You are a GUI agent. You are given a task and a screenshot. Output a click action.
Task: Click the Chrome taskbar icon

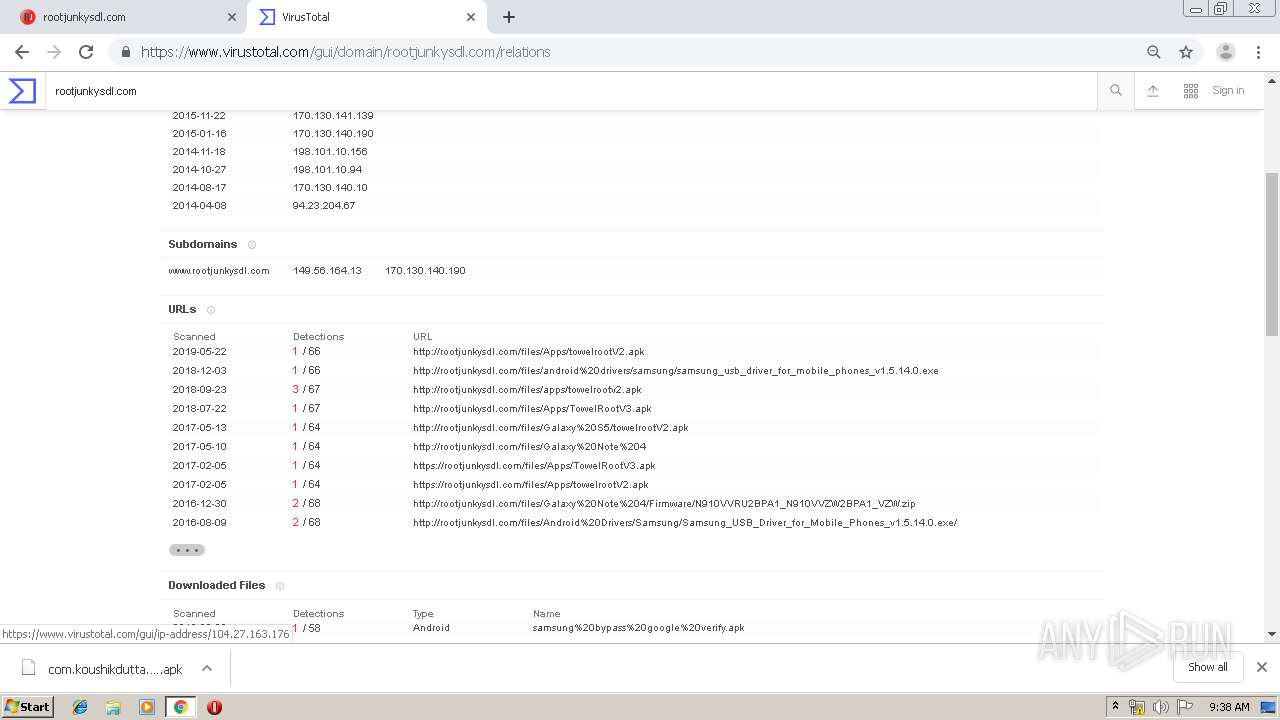(x=180, y=707)
